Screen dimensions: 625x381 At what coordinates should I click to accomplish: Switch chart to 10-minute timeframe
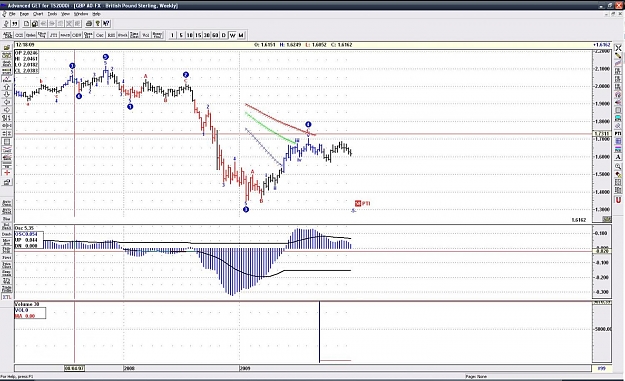[189, 35]
